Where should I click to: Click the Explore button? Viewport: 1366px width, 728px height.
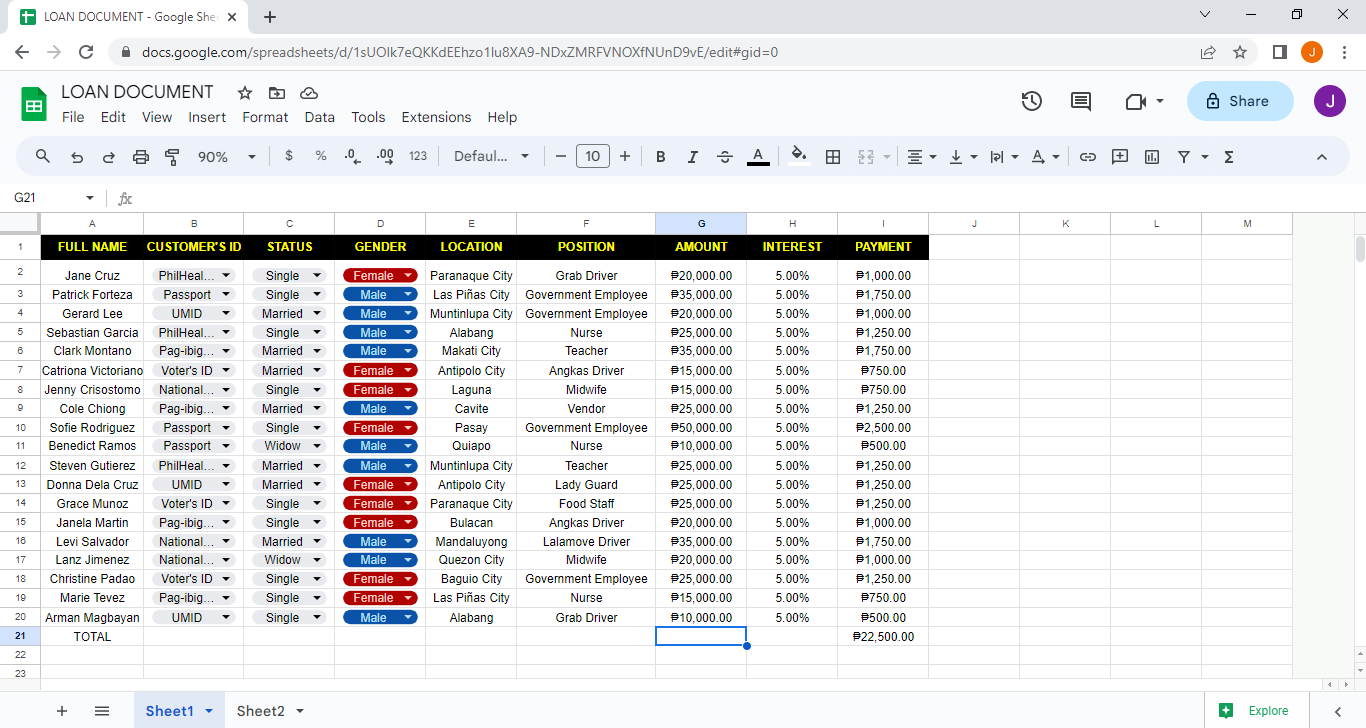tap(1257, 711)
